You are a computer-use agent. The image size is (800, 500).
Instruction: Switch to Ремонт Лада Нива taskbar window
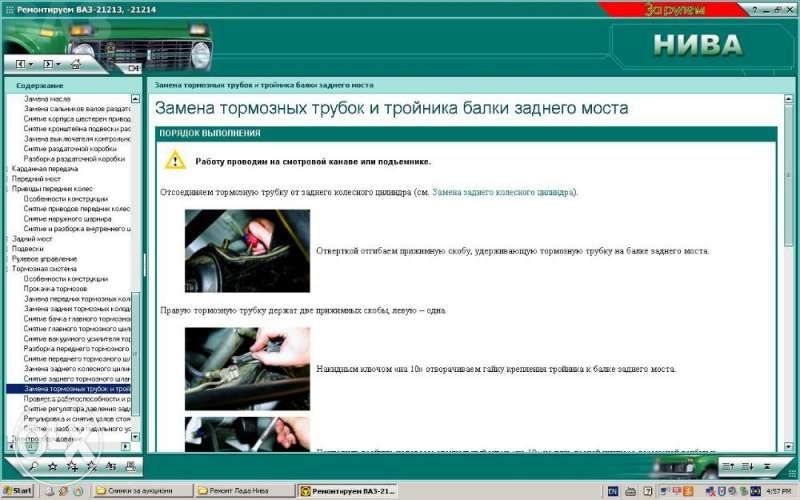pyautogui.click(x=245, y=491)
